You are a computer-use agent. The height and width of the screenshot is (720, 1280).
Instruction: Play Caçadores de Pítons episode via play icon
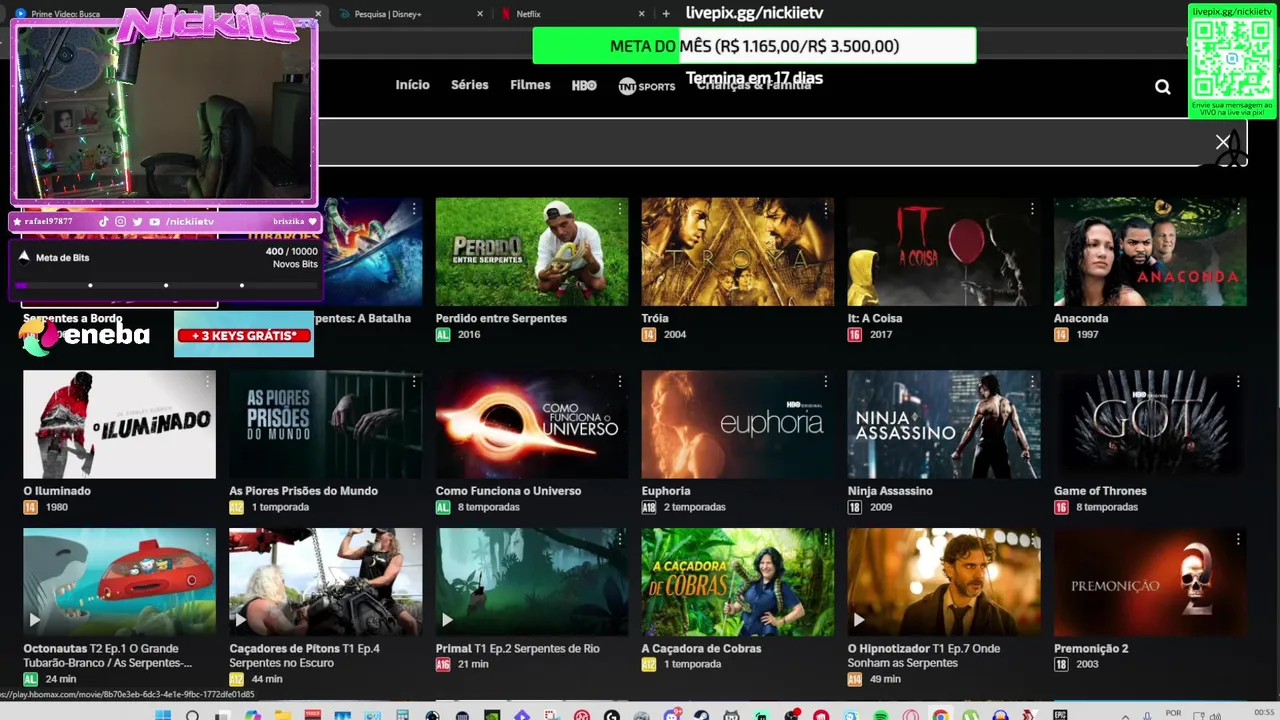(241, 620)
